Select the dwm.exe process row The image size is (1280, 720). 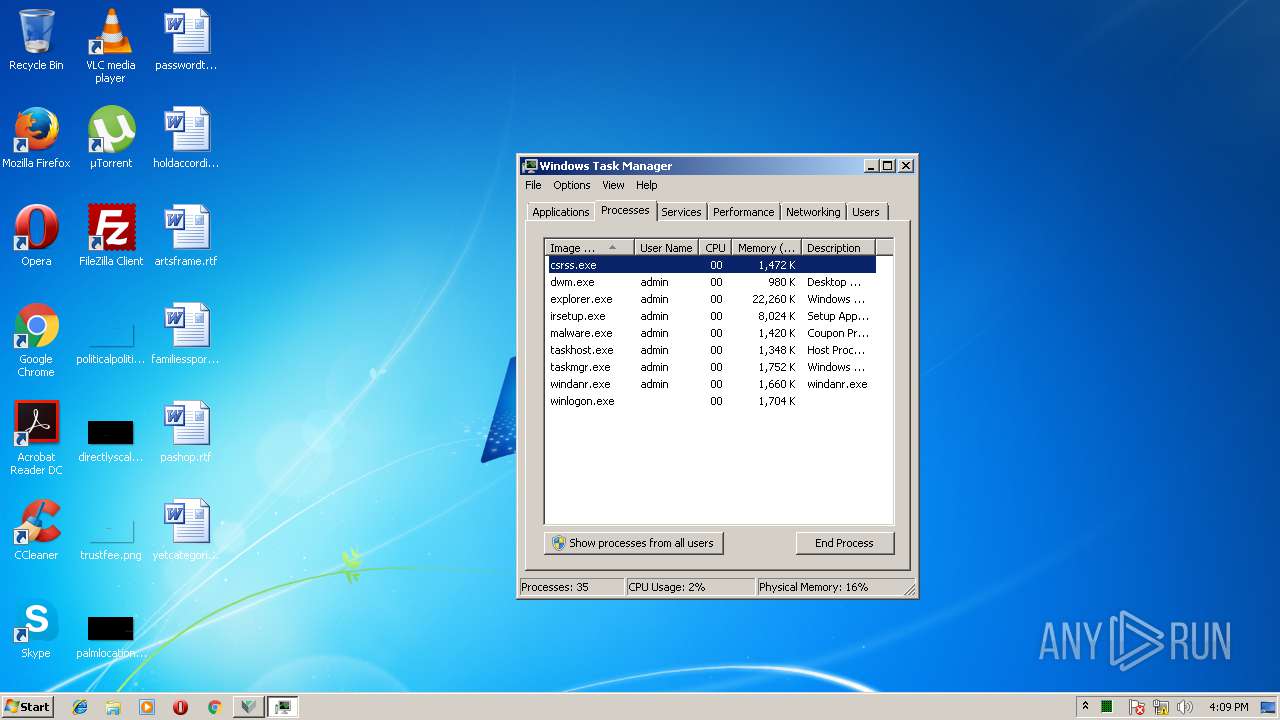coord(711,282)
